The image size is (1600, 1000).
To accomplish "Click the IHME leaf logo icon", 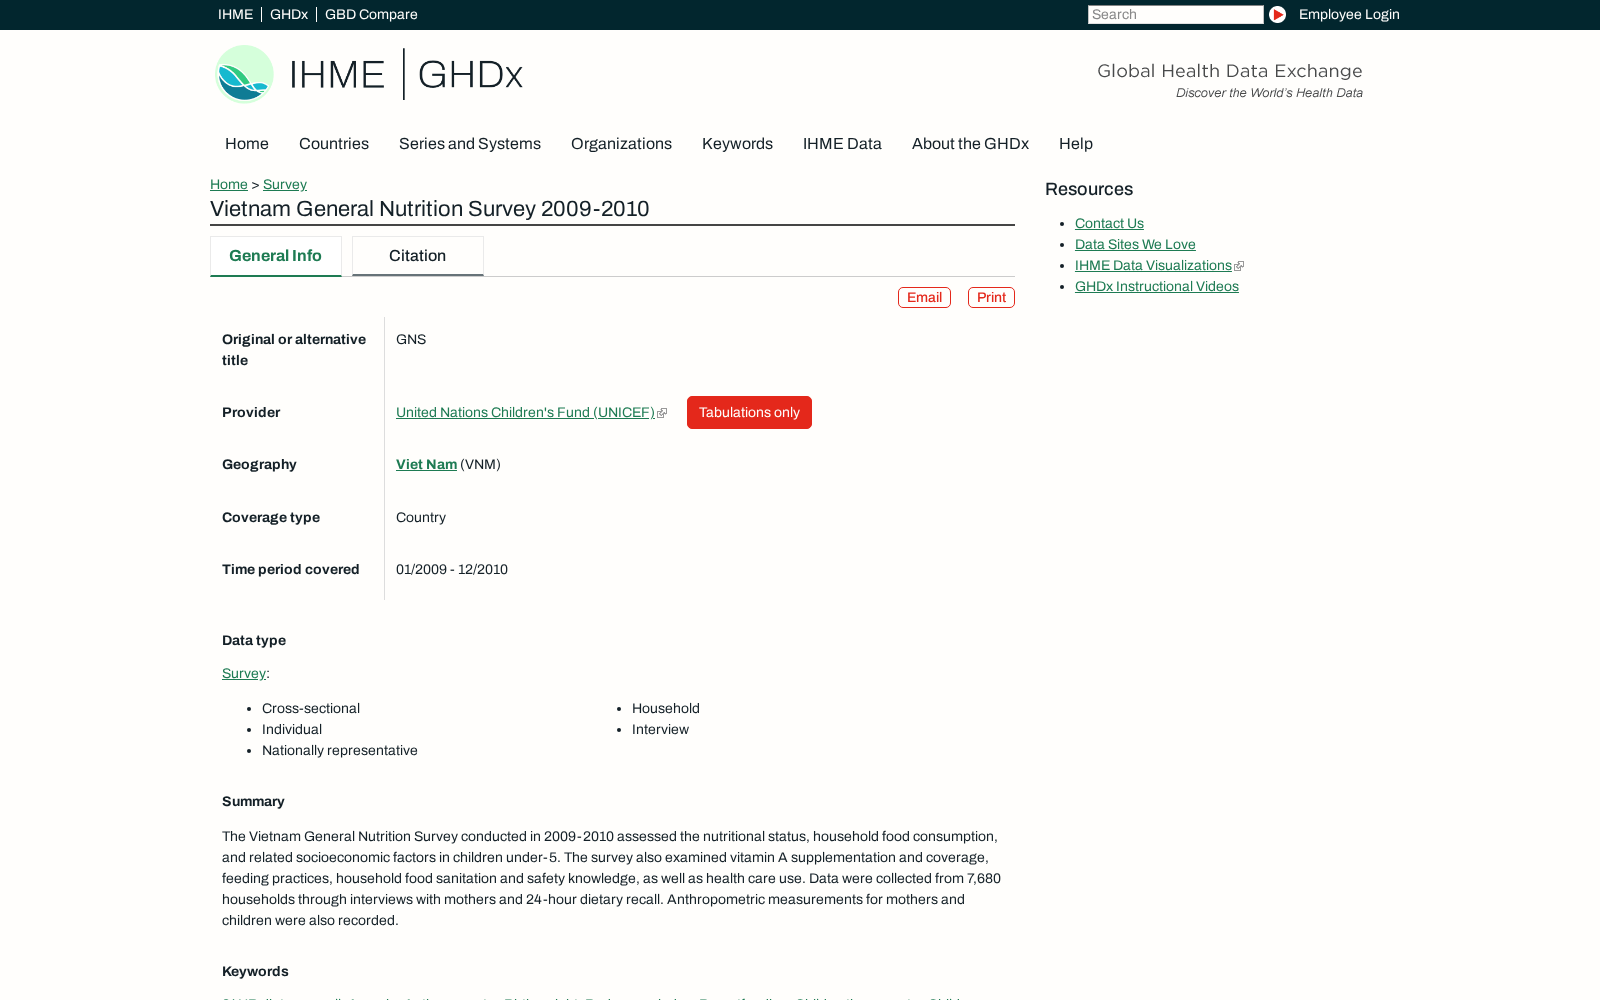I will point(244,74).
